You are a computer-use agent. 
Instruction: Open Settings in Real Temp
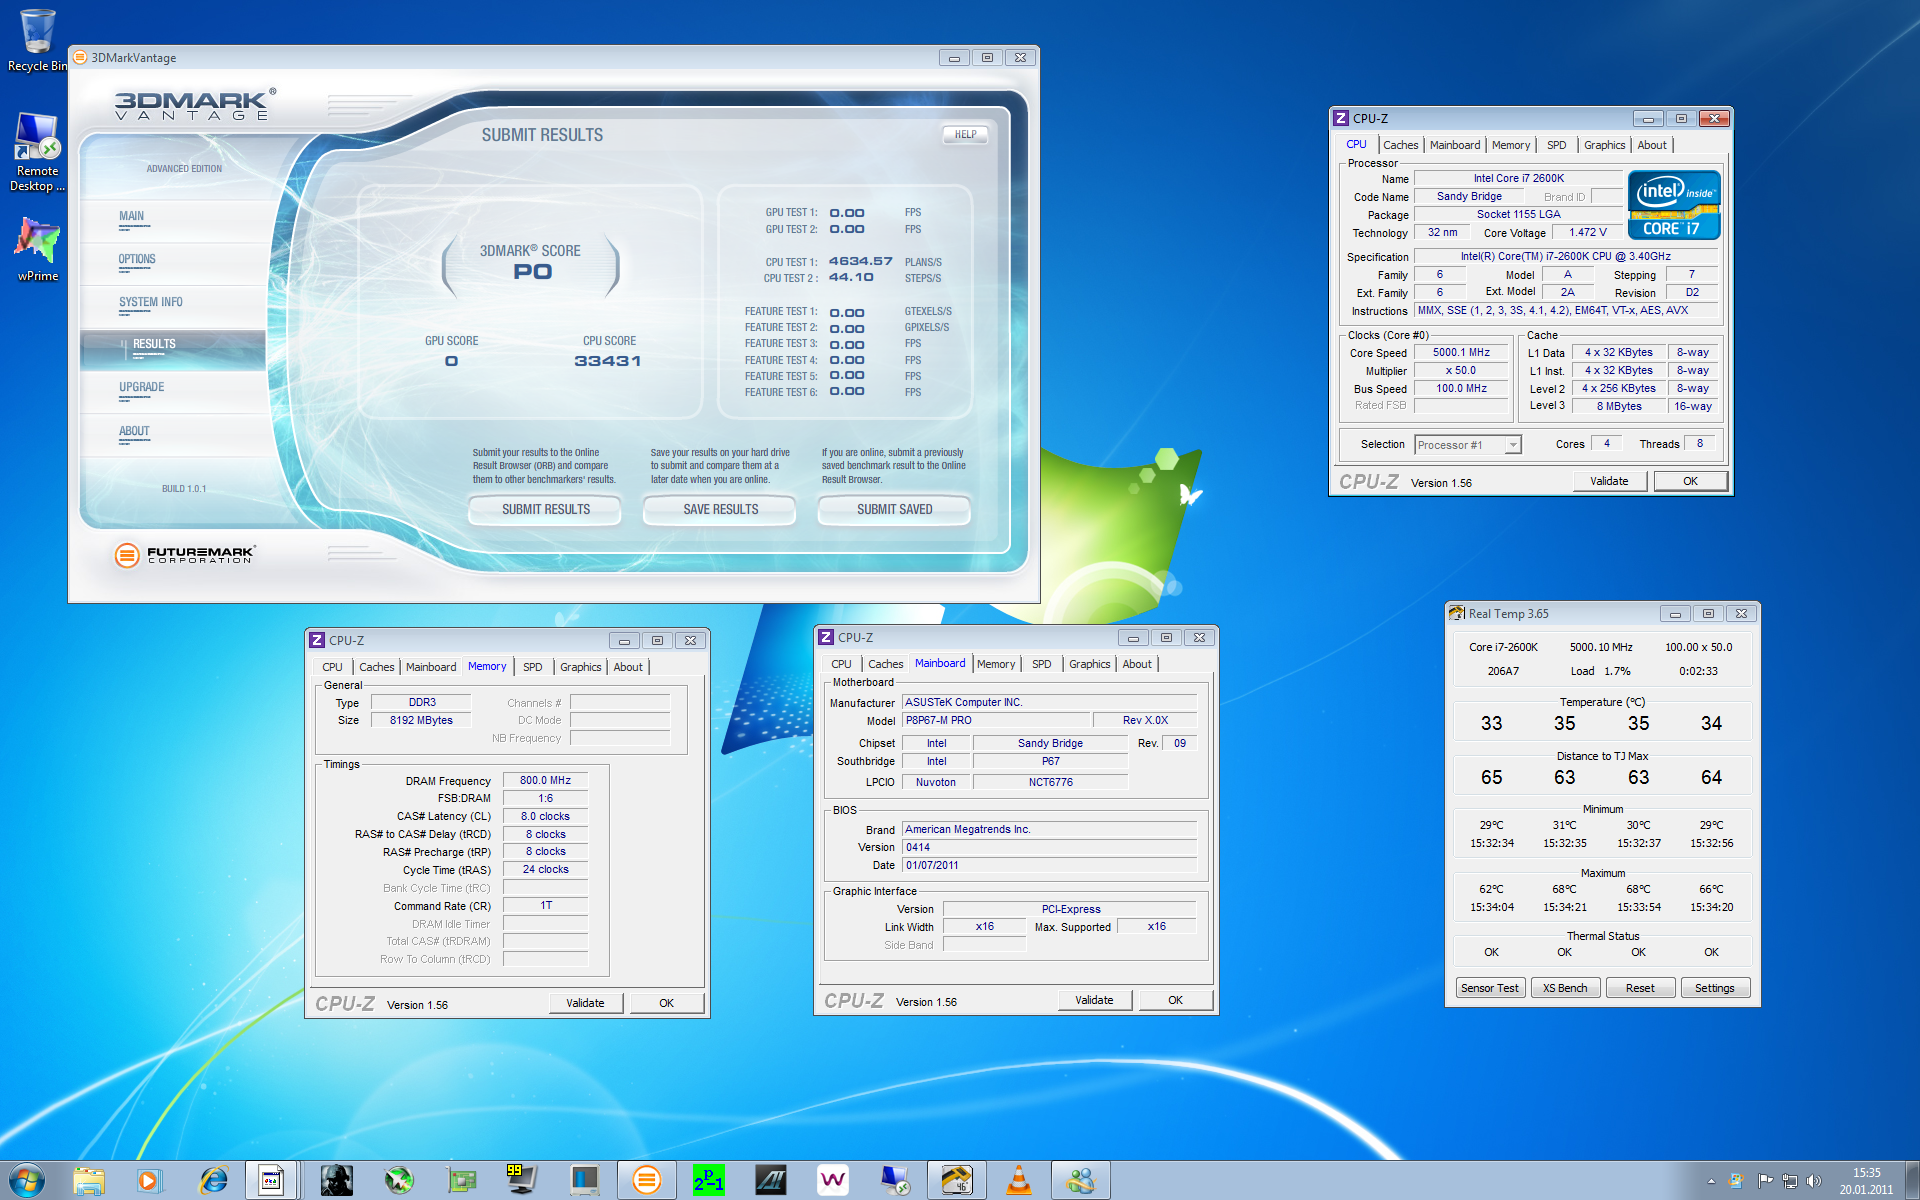[x=1715, y=988]
